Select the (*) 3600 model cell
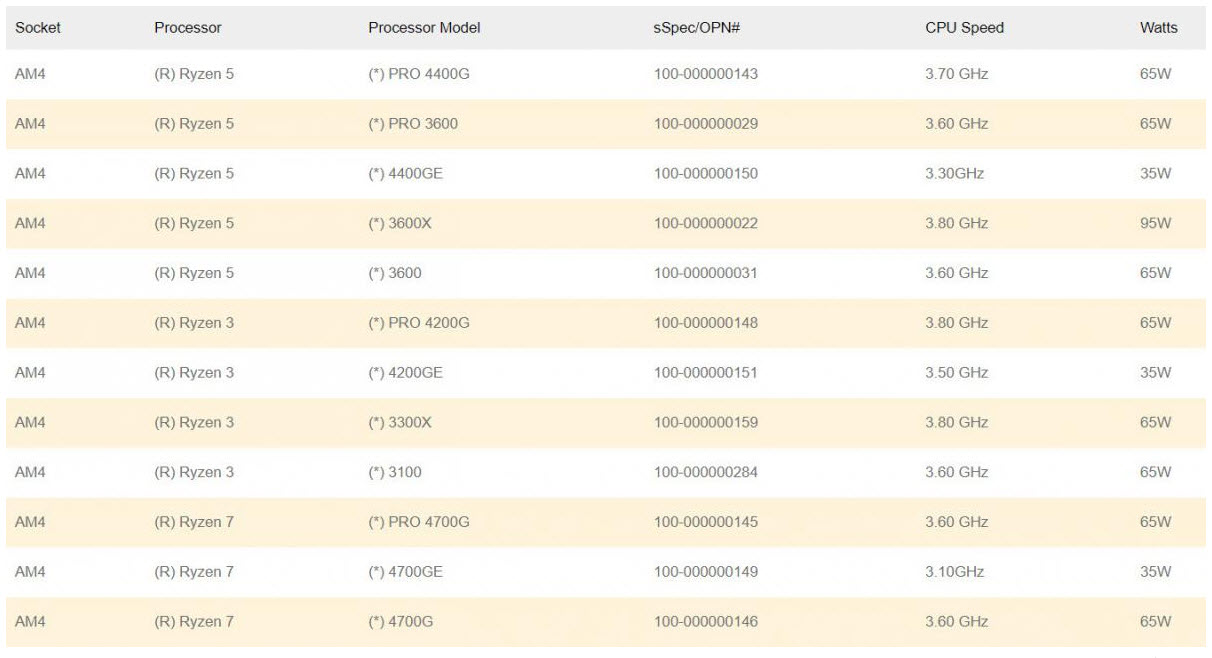This screenshot has height=658, width=1212. click(395, 273)
